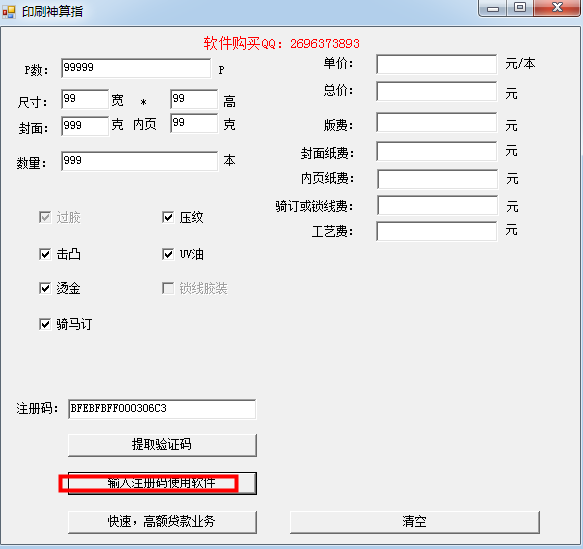Click the 注册码 text field
Image resolution: width=583 pixels, height=549 pixels.
click(162, 409)
